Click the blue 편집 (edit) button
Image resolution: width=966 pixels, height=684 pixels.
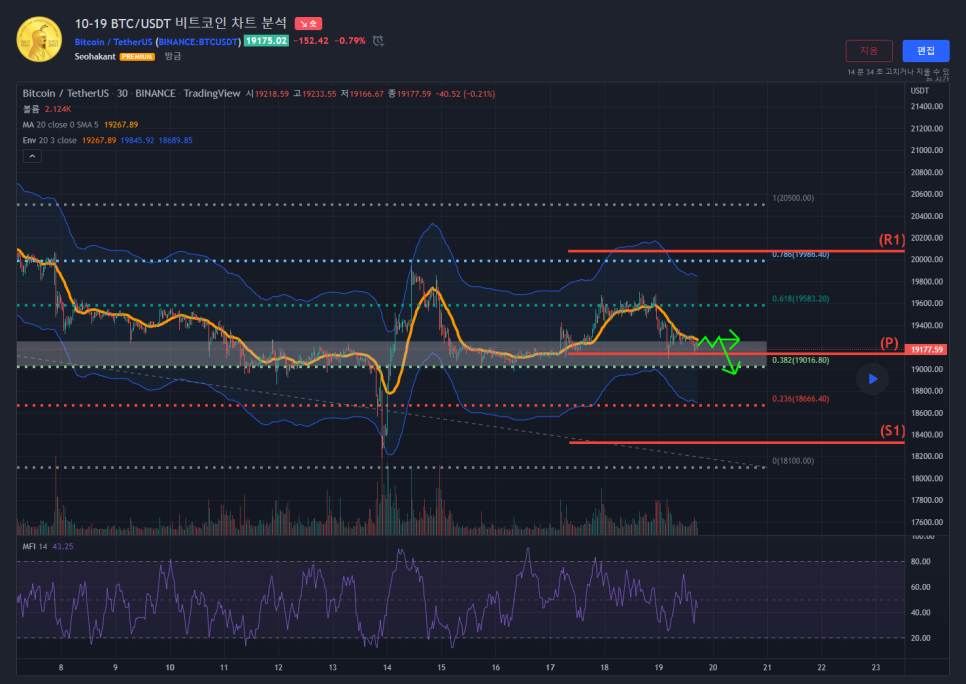point(925,51)
